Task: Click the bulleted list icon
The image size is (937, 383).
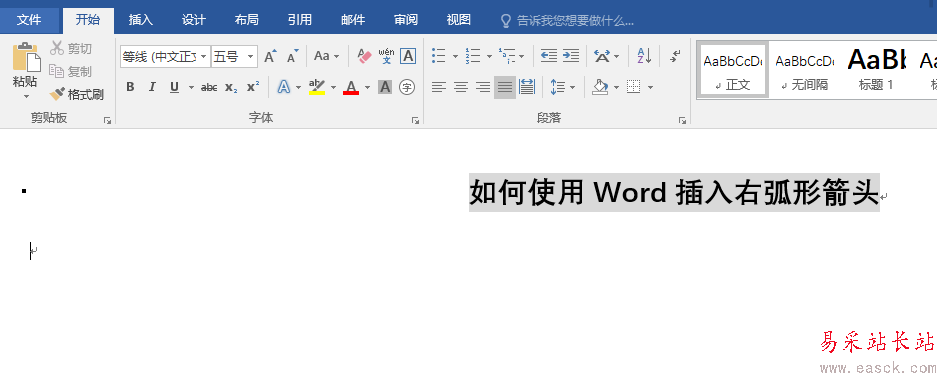Action: (x=439, y=57)
